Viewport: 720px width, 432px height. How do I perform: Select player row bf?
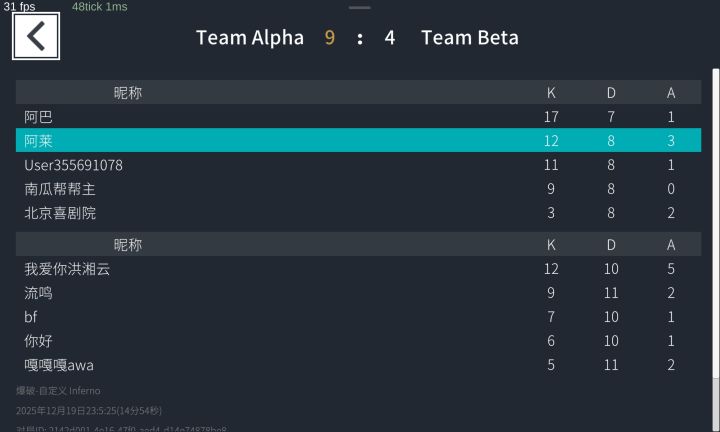point(358,317)
